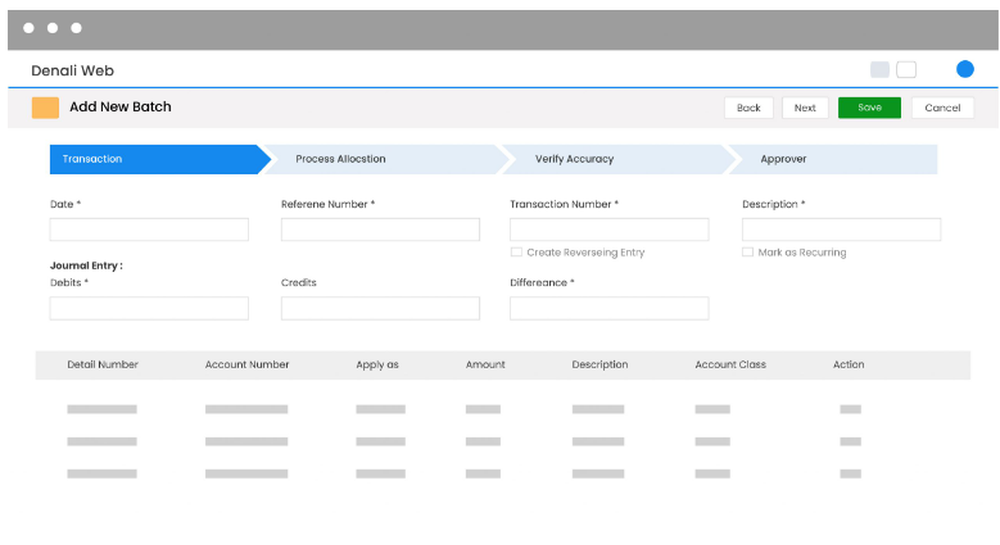Click the green Save button
Screen dimensions: 1000x545
[869, 108]
